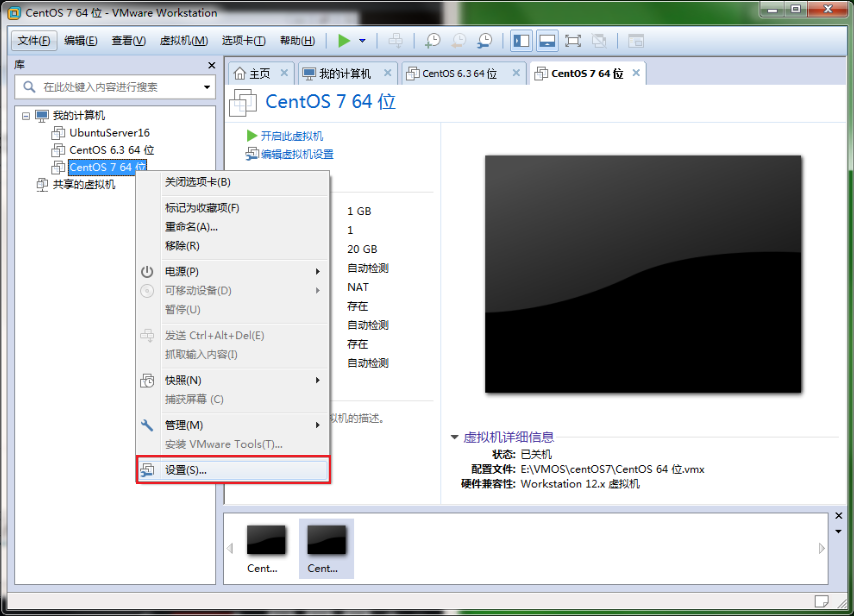
Task: Click the take snapshot toolbar icon
Action: (432, 41)
